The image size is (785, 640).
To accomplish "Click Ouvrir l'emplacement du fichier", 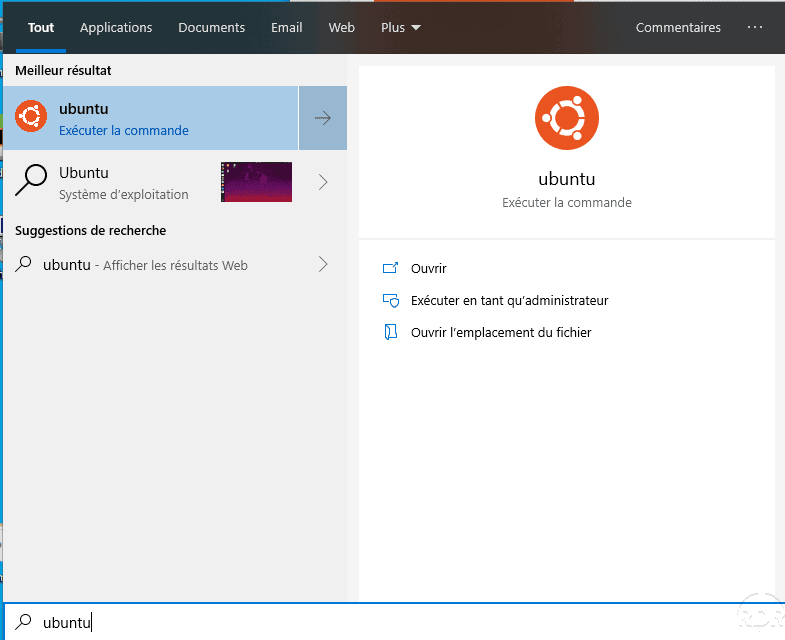I will coord(501,333).
